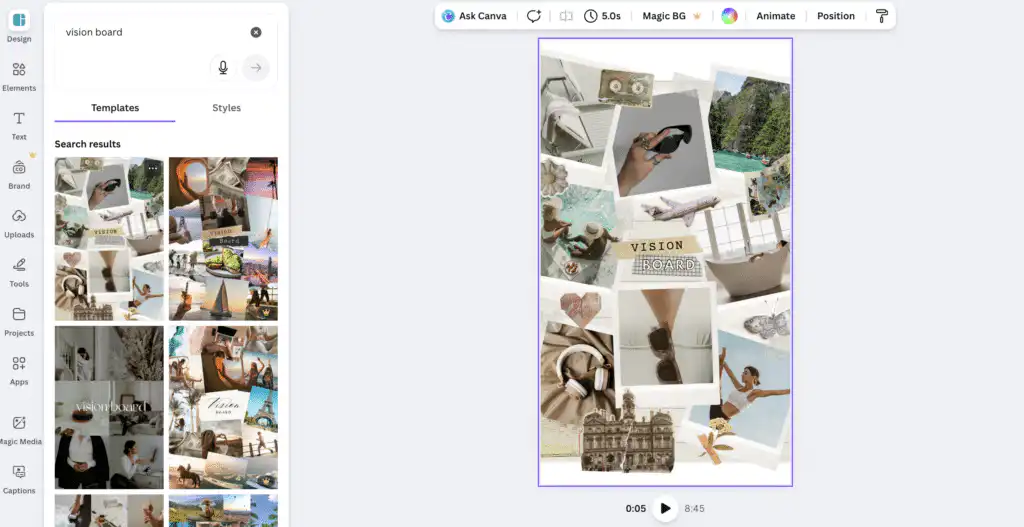Open the Captions panel
The image size is (1024, 527).
coord(19,479)
